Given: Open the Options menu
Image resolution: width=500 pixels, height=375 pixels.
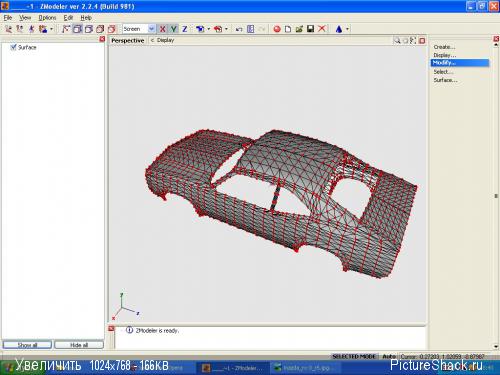Looking at the screenshot, I should coord(47,18).
